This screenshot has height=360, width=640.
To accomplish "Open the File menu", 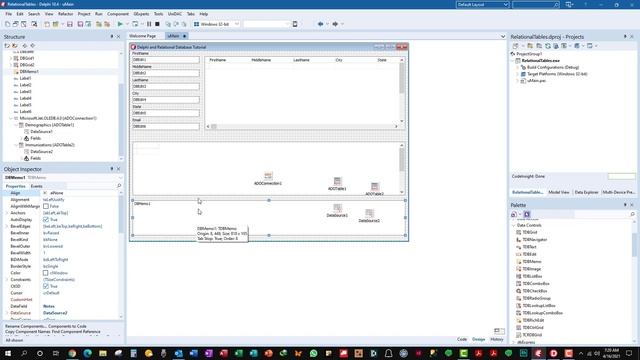I will pos(8,14).
